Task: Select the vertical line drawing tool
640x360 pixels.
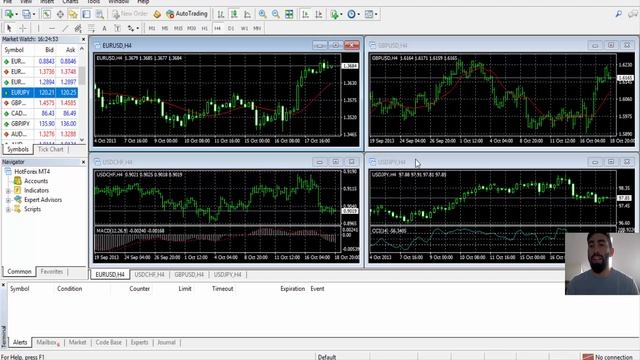Action: (38, 28)
